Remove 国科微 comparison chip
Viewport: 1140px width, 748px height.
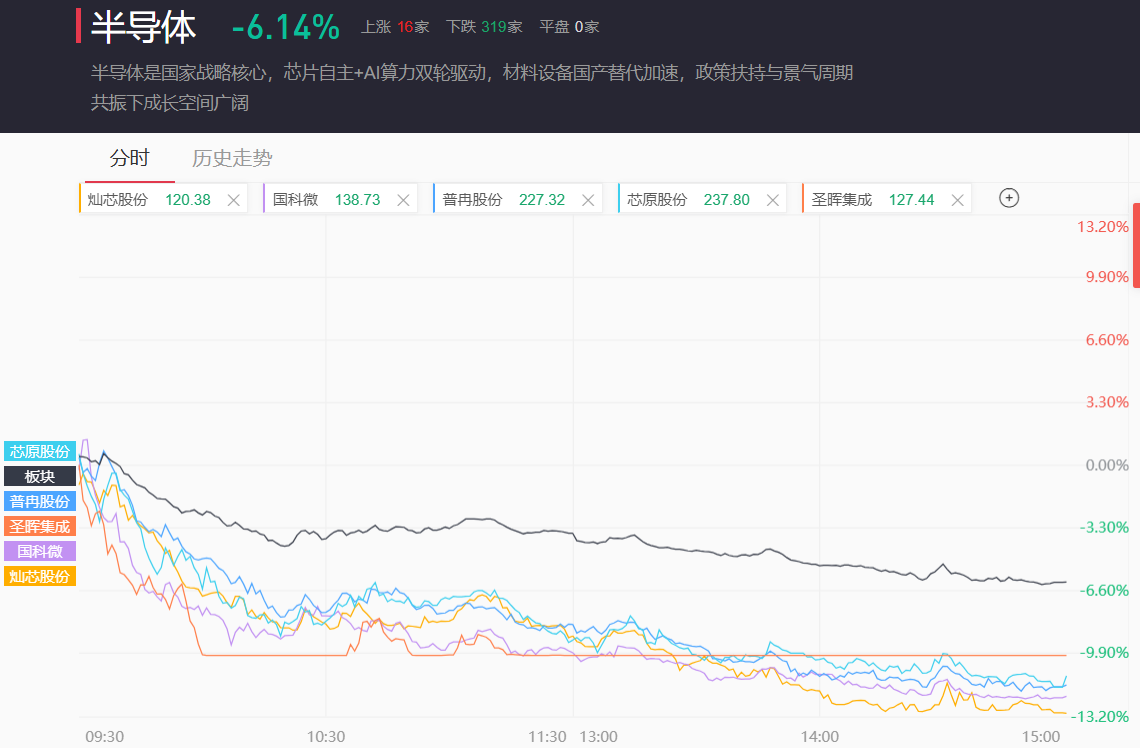coord(403,200)
